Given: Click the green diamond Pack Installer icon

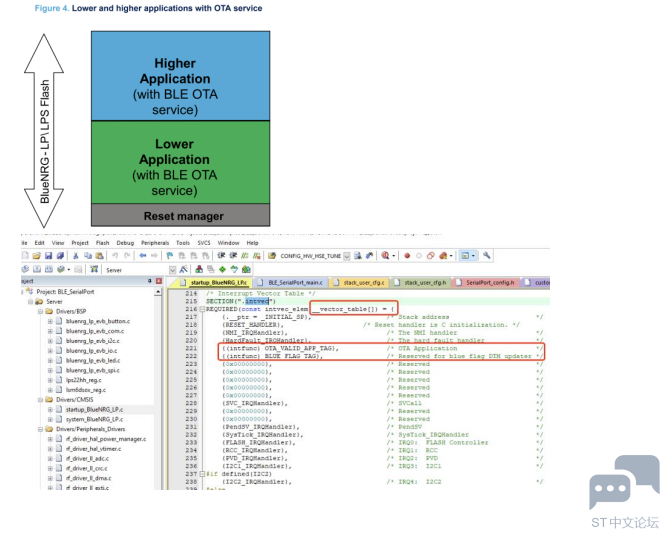Looking at the screenshot, I should pyautogui.click(x=222, y=269).
